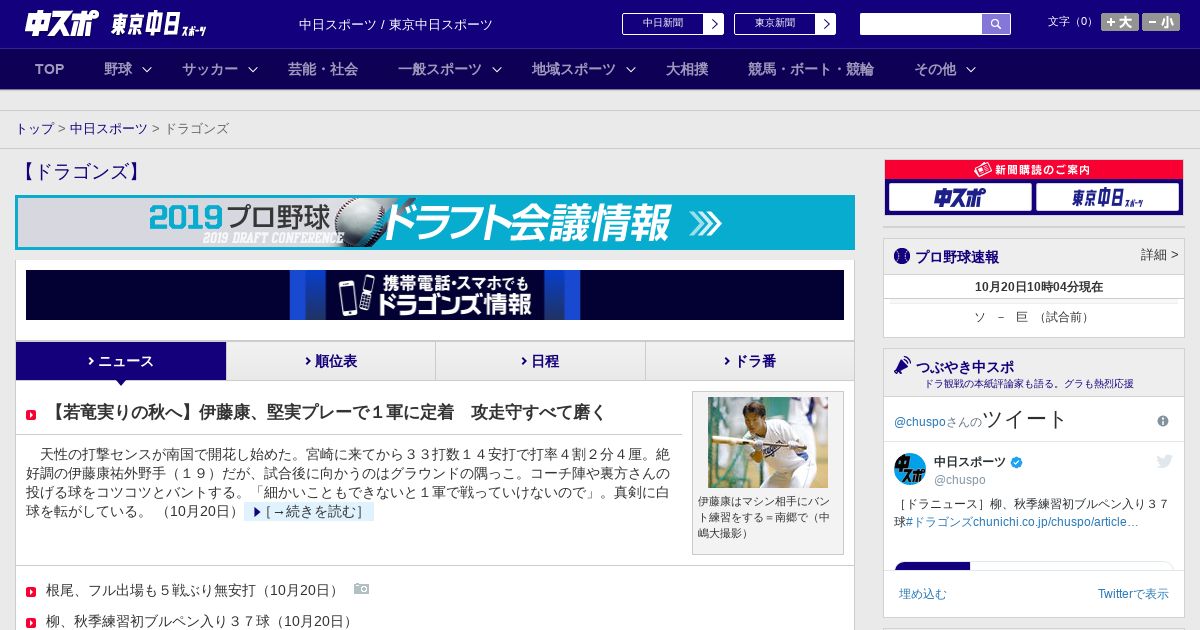Click arrow on 中日新聞 button
The width and height of the screenshot is (1200, 630).
713,24
